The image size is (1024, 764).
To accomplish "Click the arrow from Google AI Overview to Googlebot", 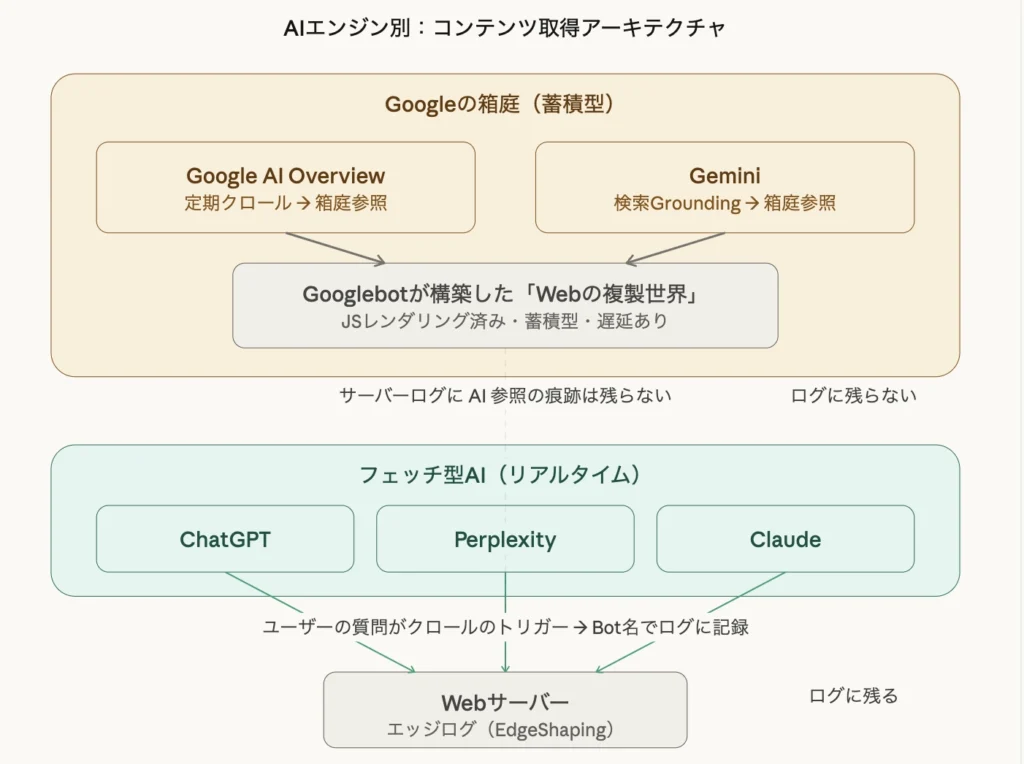I will click(x=334, y=248).
